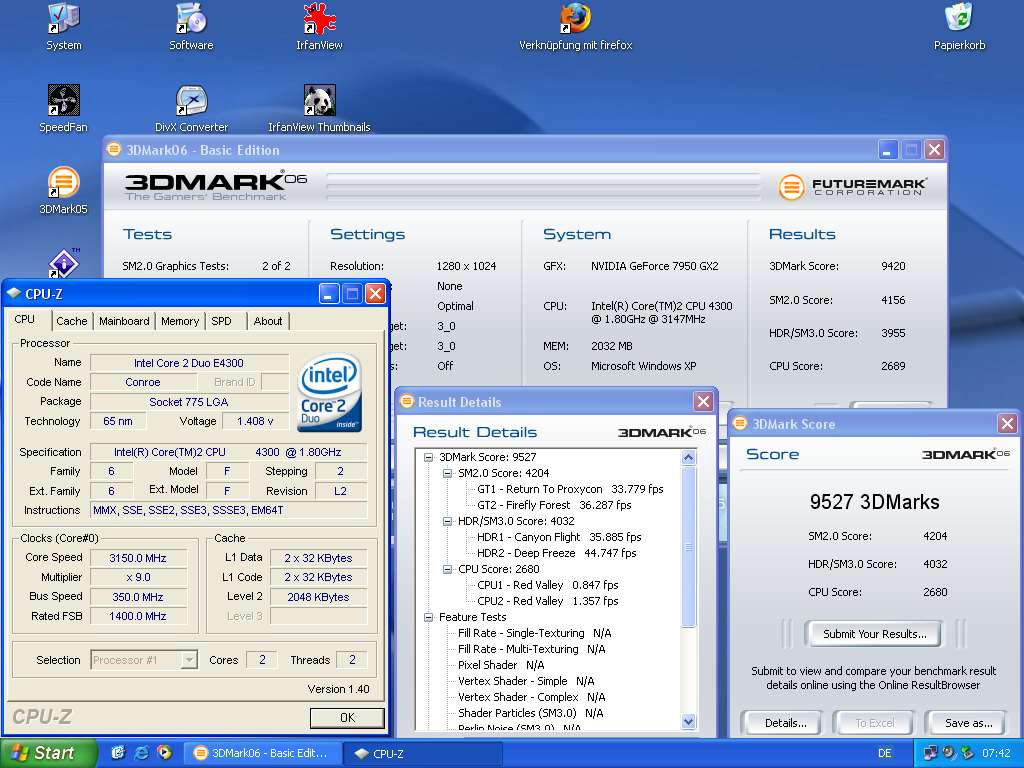Click the Name field Intel Core 2 Duo E4300

(189, 362)
